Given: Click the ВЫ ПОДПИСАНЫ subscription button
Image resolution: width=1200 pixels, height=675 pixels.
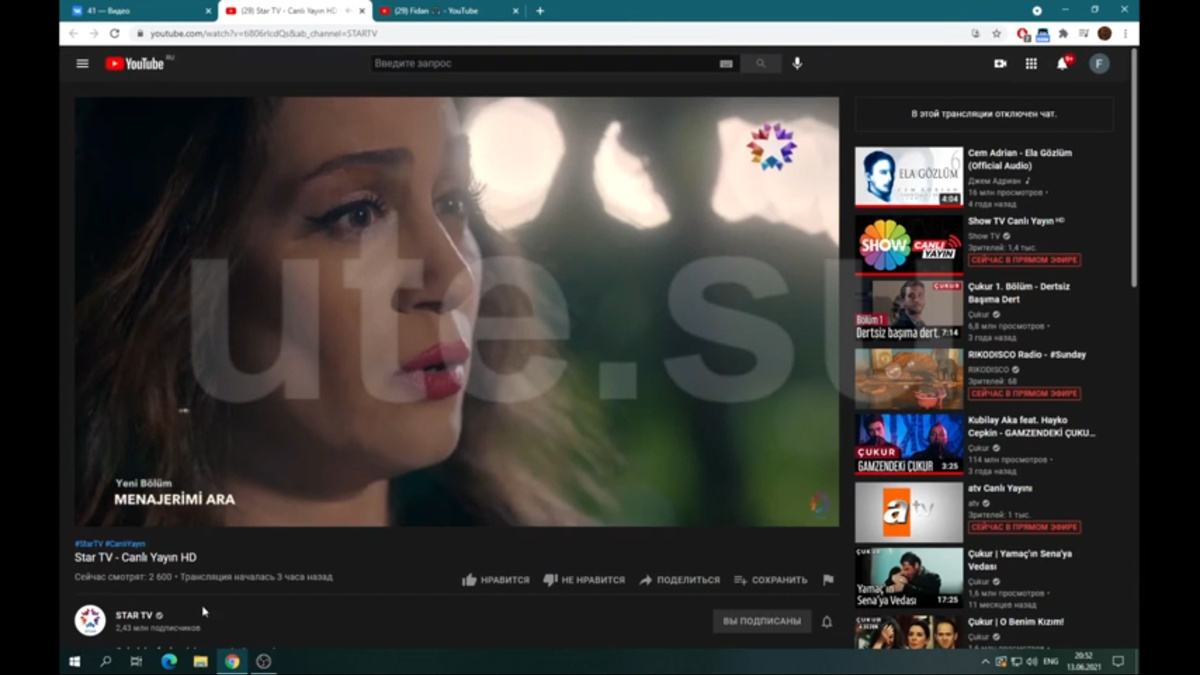Looking at the screenshot, I should [x=762, y=621].
